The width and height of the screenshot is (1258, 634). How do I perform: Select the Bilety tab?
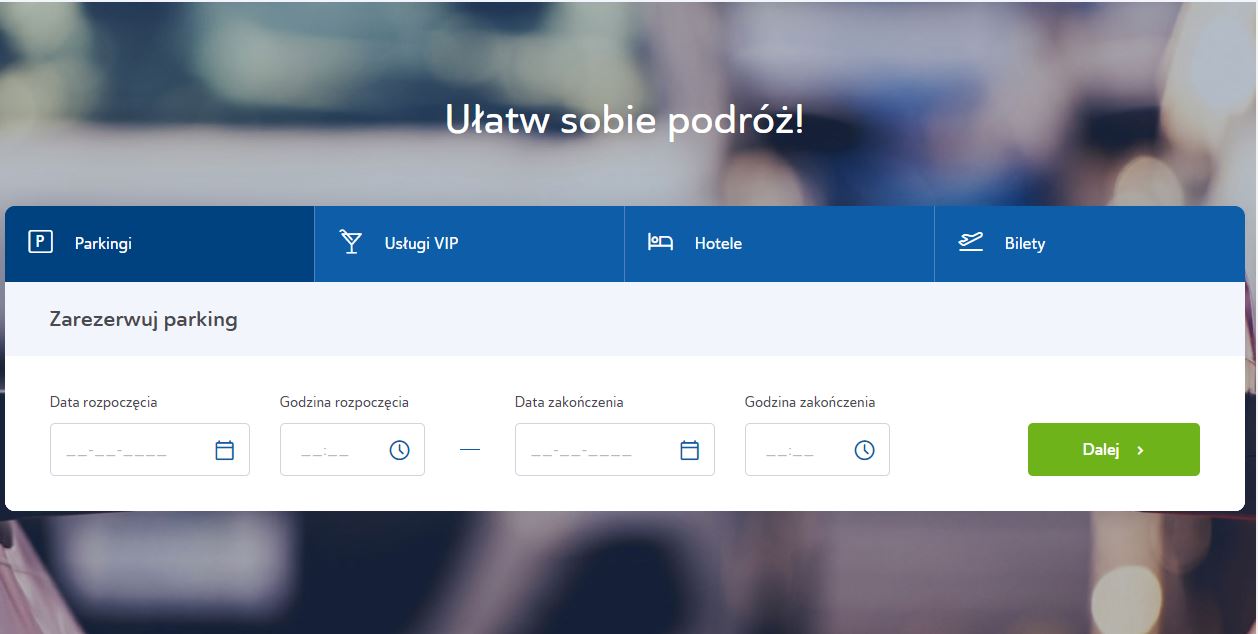[x=1024, y=244]
